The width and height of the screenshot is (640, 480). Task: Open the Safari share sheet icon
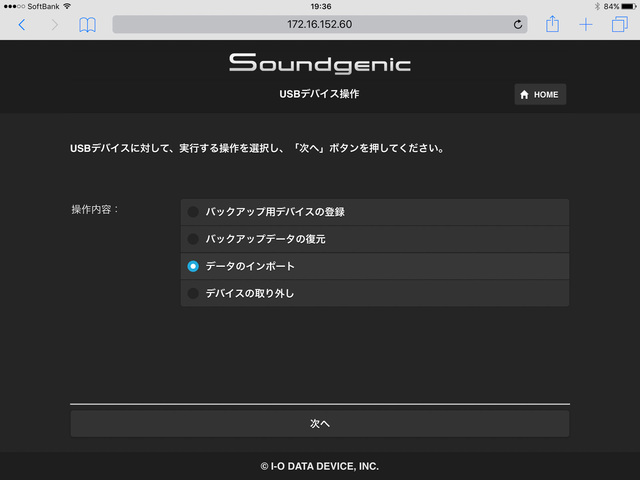[x=552, y=24]
